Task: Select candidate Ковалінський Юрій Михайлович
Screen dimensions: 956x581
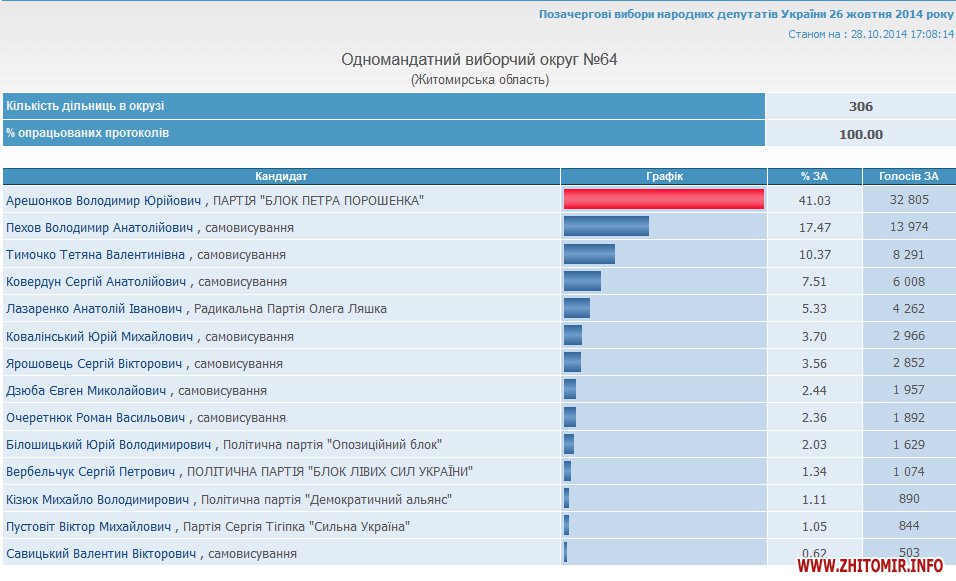Action: (x=100, y=336)
